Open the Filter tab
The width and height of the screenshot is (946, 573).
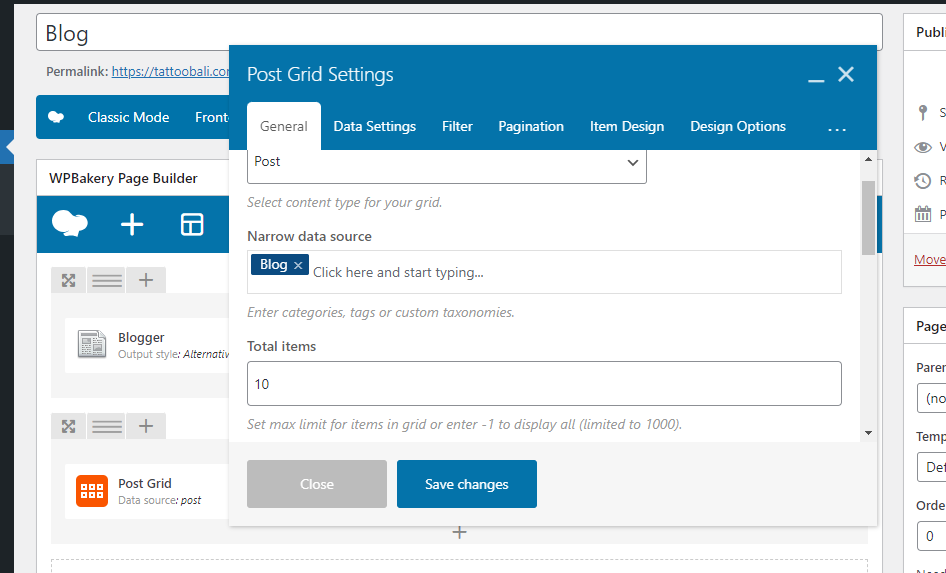(x=457, y=126)
